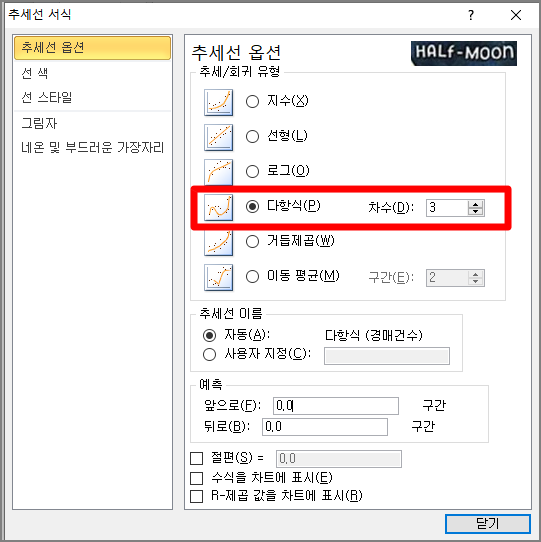Click the moving average trendline chart icon
Screen dimensions: 541x542
(x=218, y=278)
